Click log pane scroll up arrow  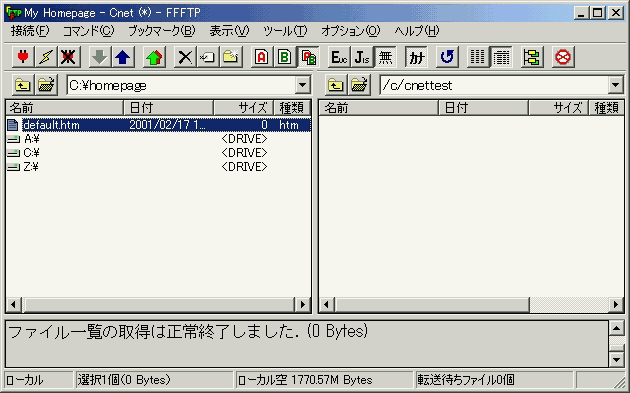(x=616, y=328)
